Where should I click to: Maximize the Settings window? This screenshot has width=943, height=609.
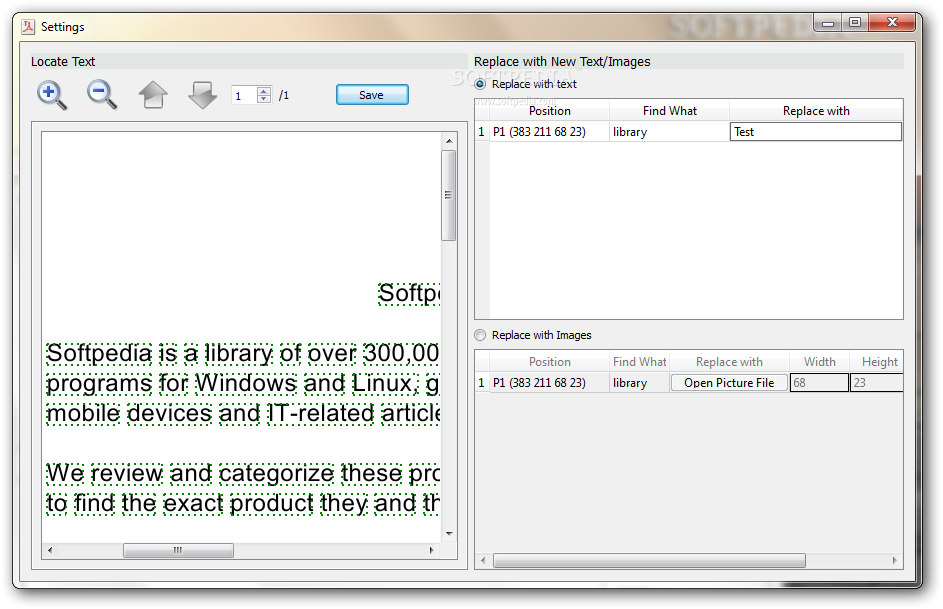tap(855, 22)
